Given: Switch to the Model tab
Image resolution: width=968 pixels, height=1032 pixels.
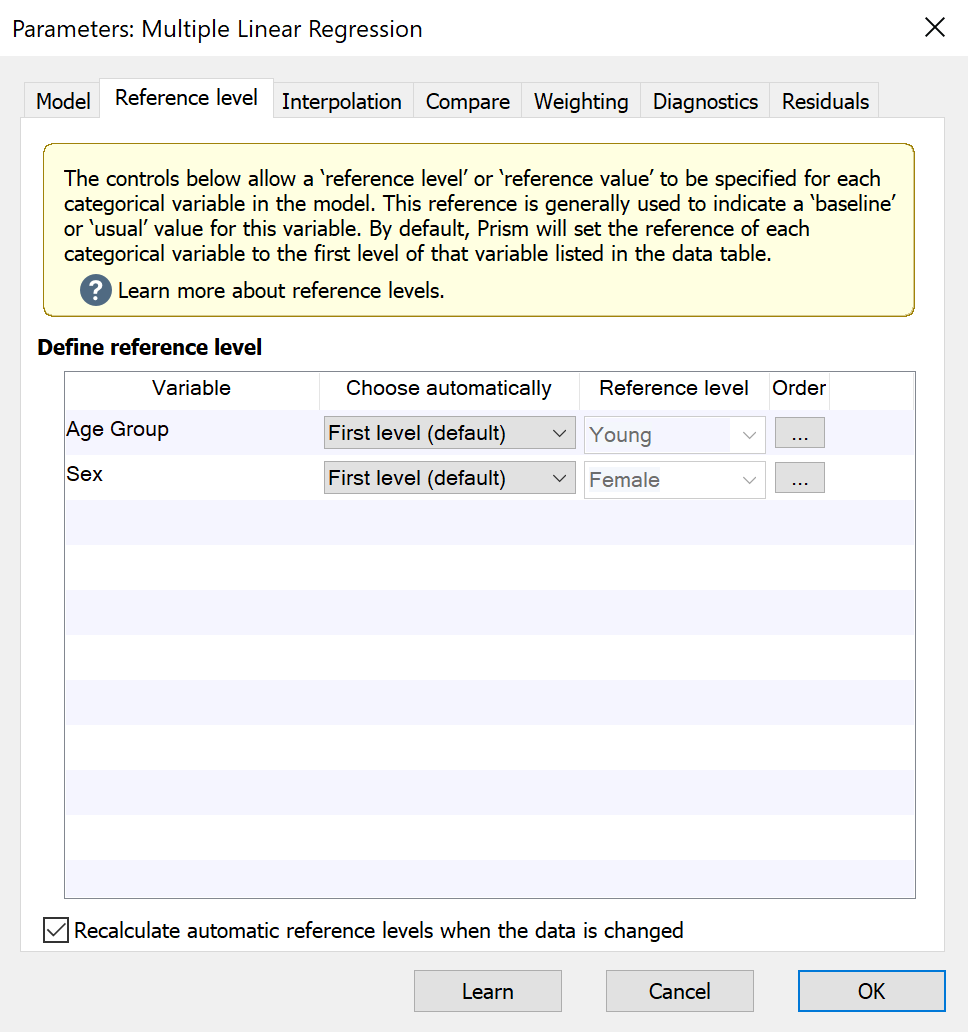Looking at the screenshot, I should [x=63, y=101].
